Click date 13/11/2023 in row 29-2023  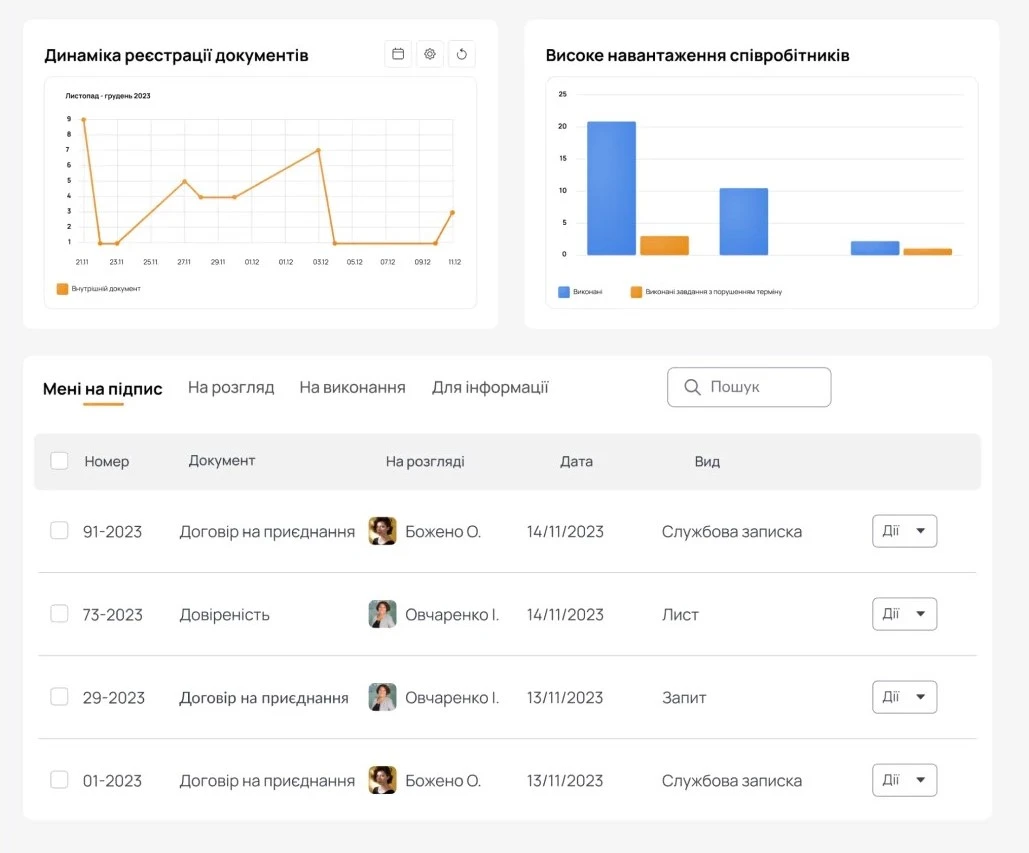click(x=565, y=697)
